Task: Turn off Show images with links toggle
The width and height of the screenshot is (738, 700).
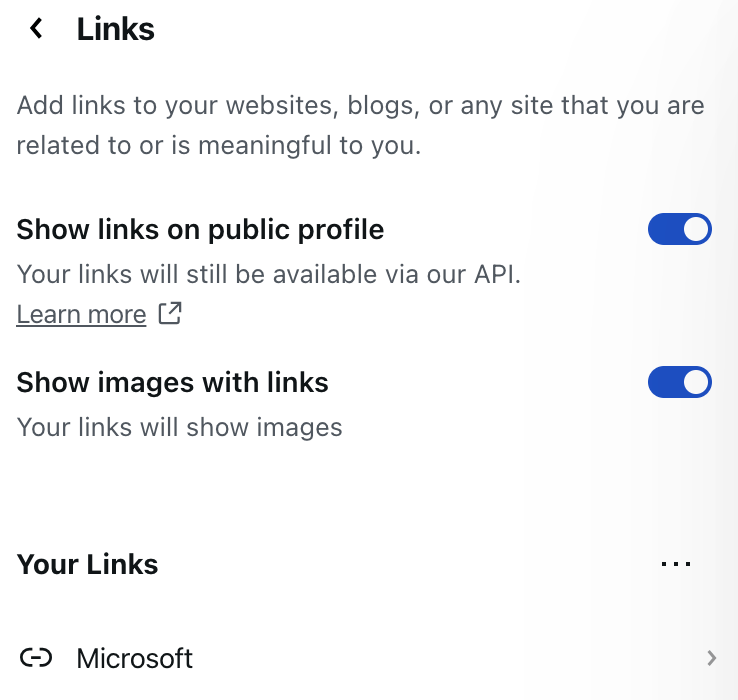Action: tap(679, 382)
